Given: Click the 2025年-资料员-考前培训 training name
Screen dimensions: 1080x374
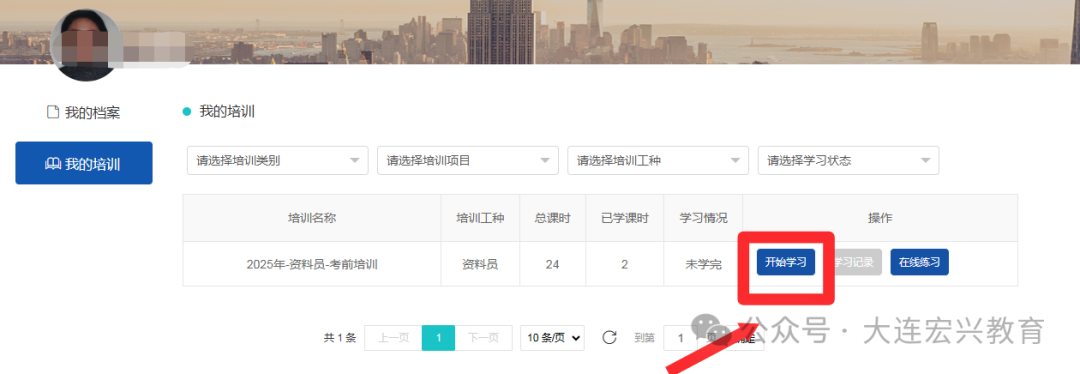Looking at the screenshot, I should click(x=312, y=263).
